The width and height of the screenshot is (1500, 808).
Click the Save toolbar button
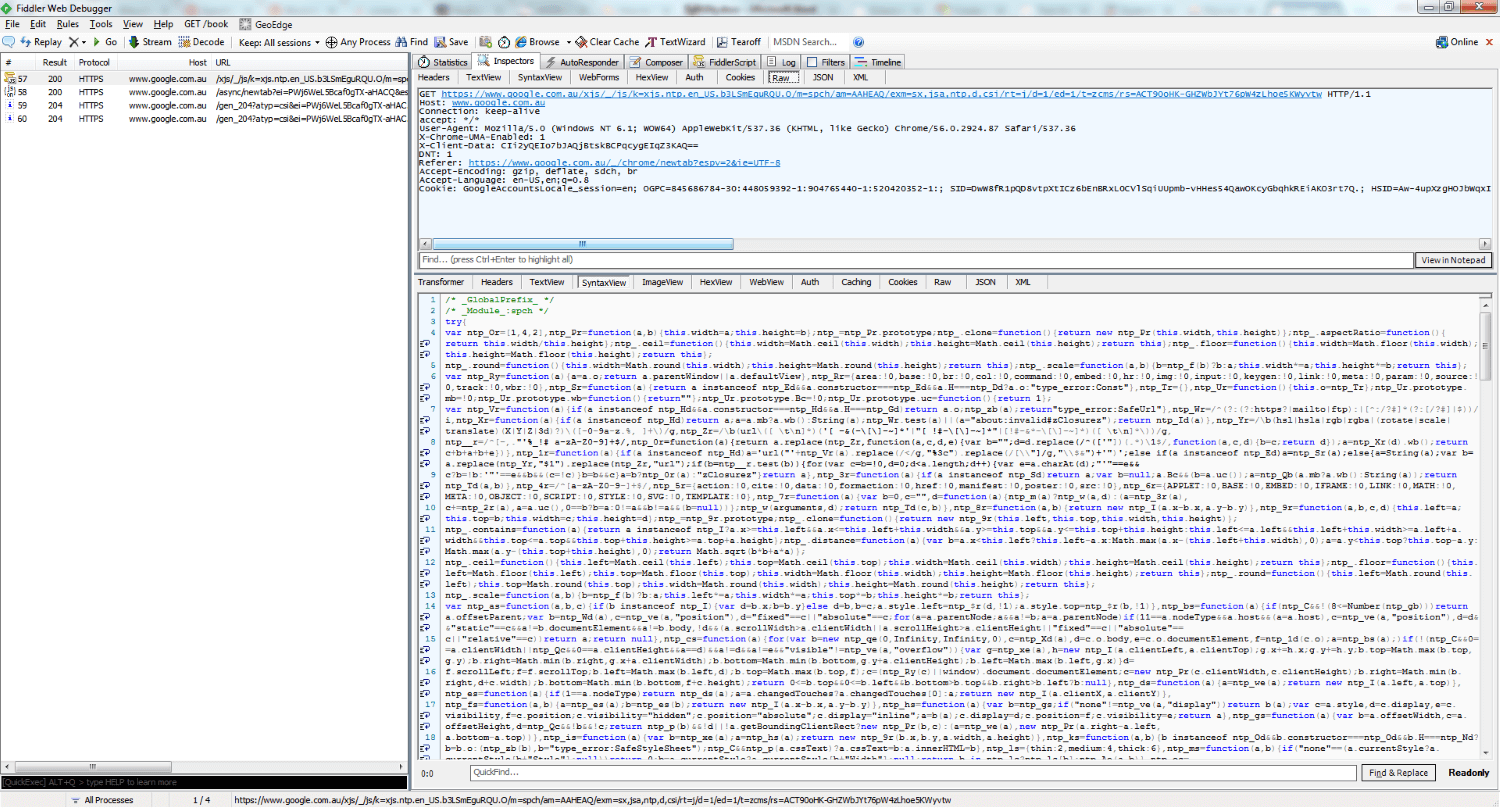click(451, 42)
